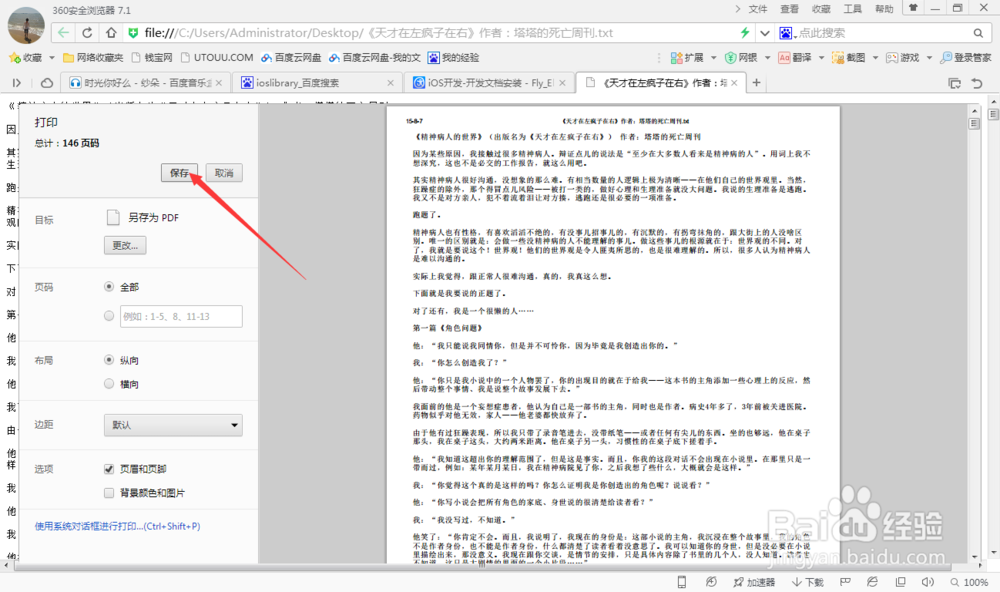Click the green shield security icon in address bar
Image resolution: width=1000 pixels, height=592 pixels.
[133, 33]
